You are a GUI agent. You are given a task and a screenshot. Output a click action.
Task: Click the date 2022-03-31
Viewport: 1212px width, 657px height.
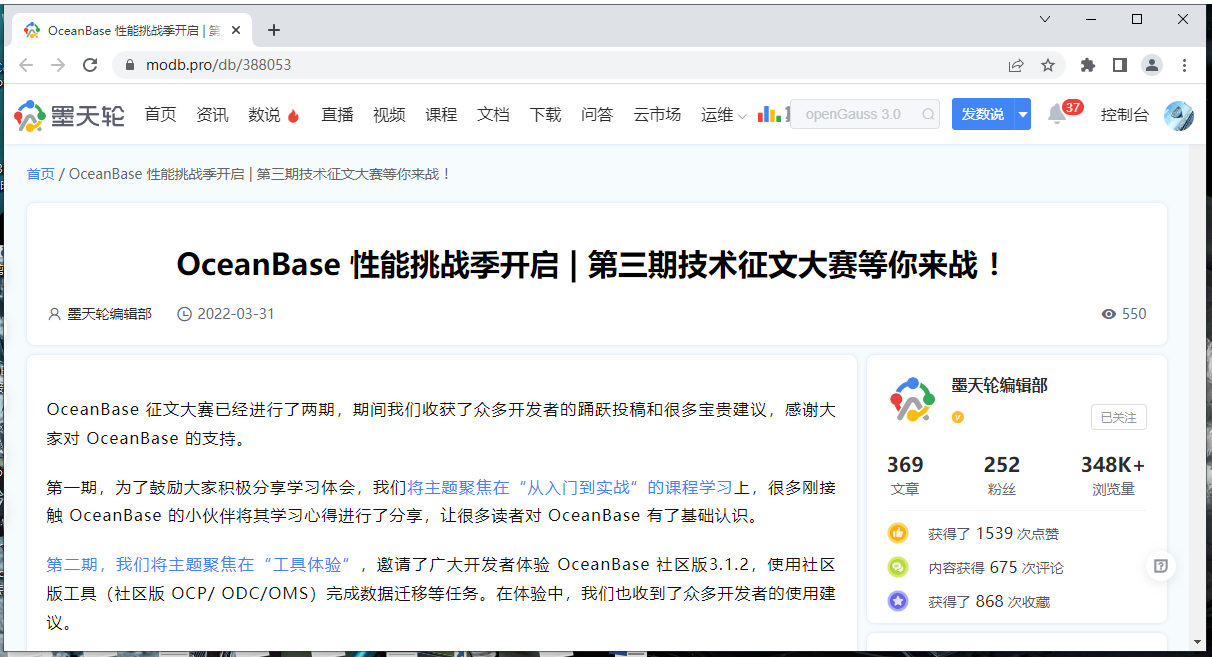click(236, 314)
